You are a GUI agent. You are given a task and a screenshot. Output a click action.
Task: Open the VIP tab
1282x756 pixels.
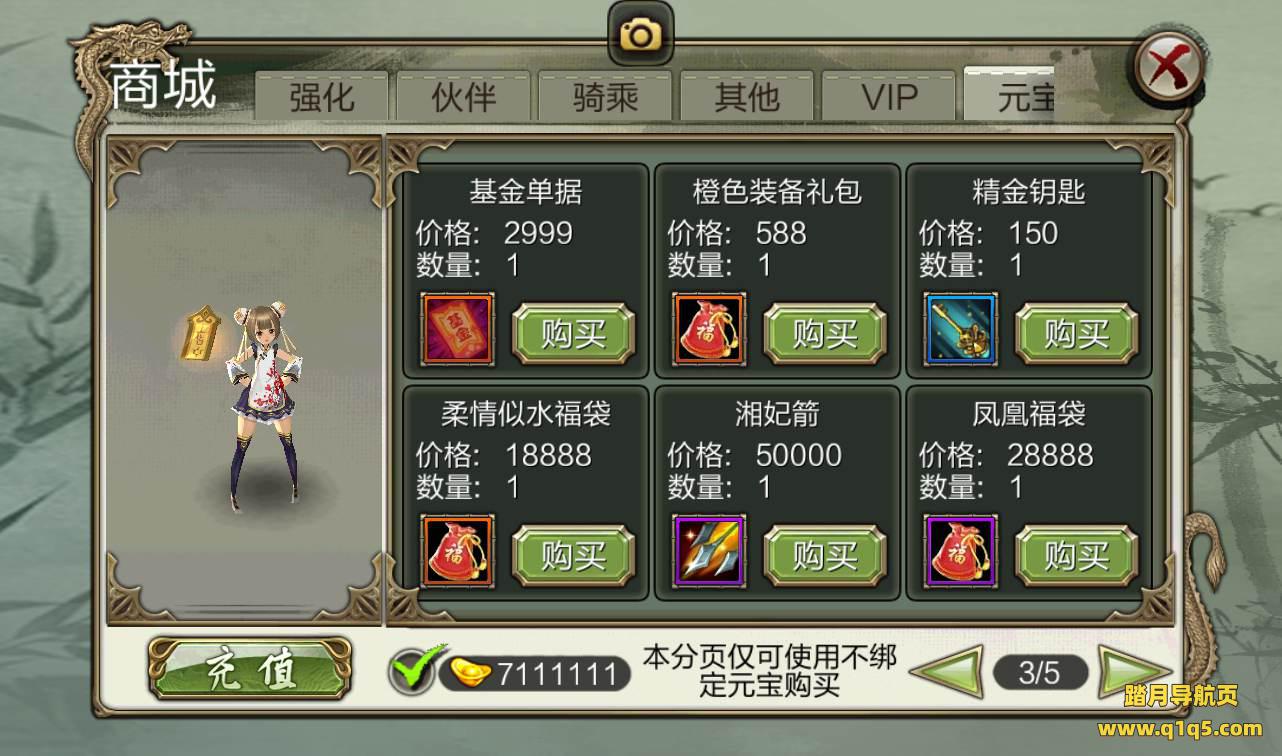click(890, 96)
